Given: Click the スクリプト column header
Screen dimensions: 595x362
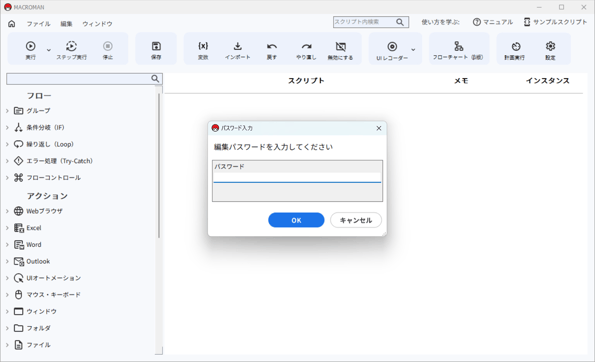Looking at the screenshot, I should [306, 80].
